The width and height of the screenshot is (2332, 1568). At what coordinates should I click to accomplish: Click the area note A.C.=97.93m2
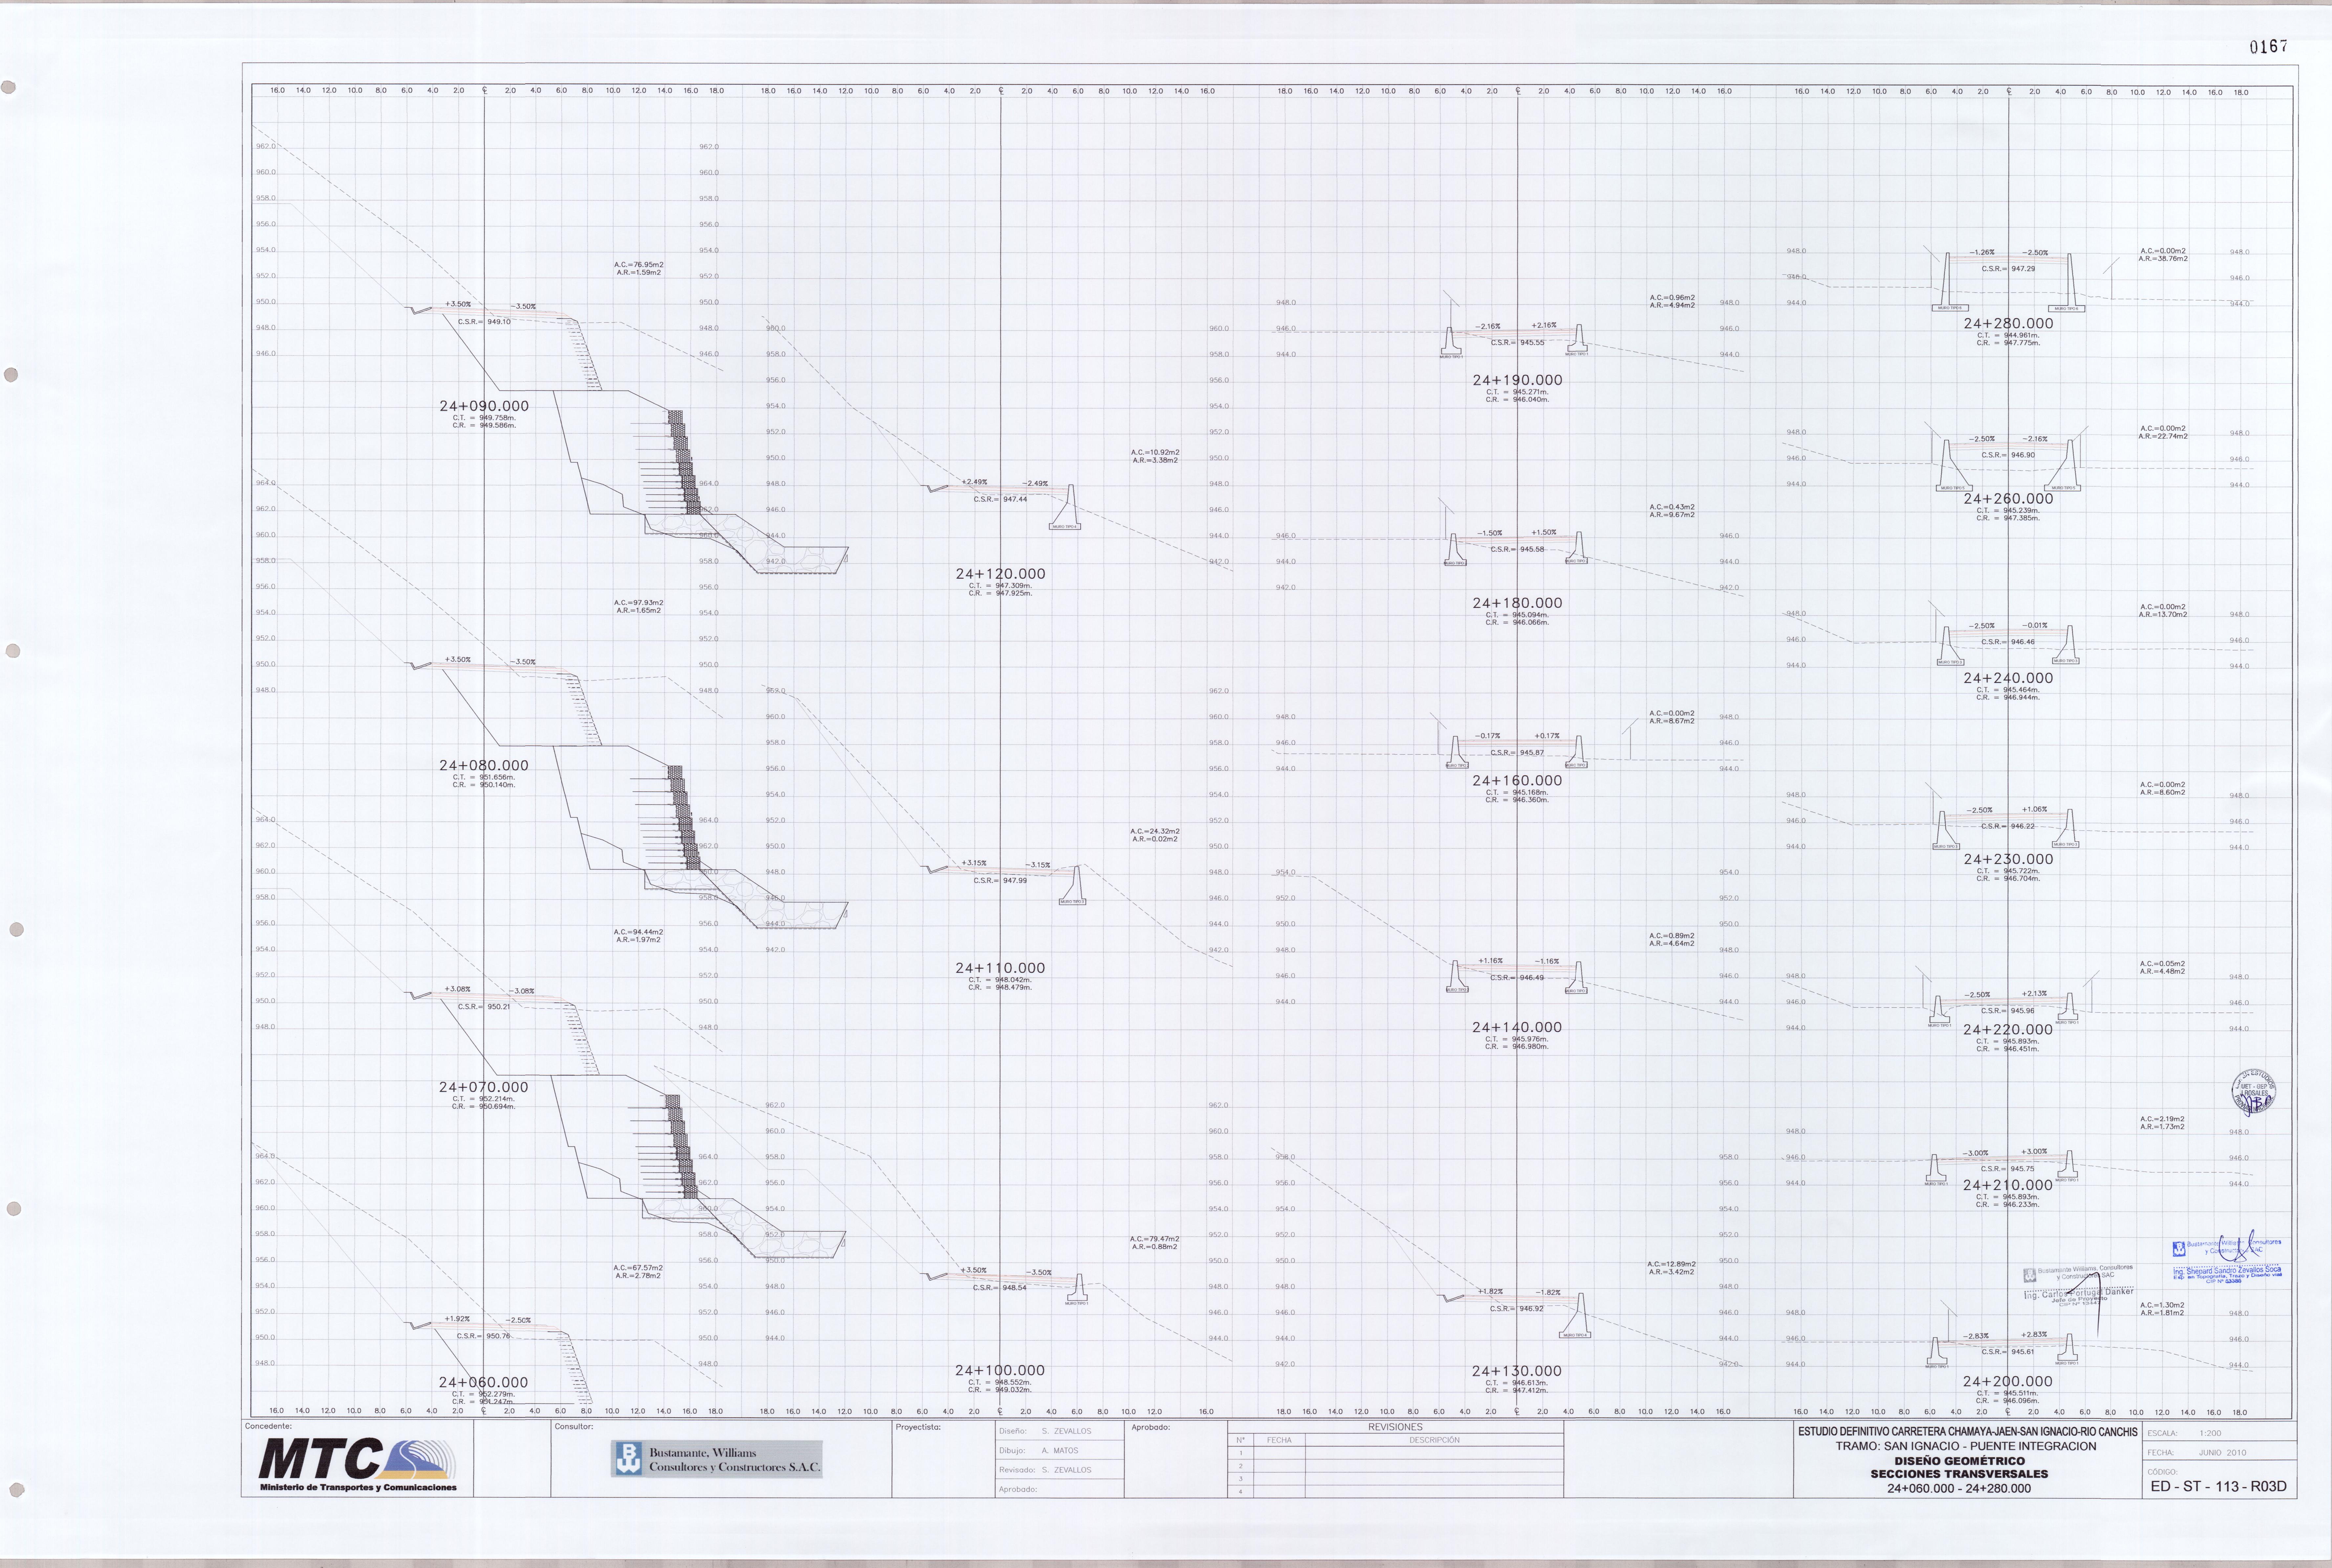pos(639,603)
